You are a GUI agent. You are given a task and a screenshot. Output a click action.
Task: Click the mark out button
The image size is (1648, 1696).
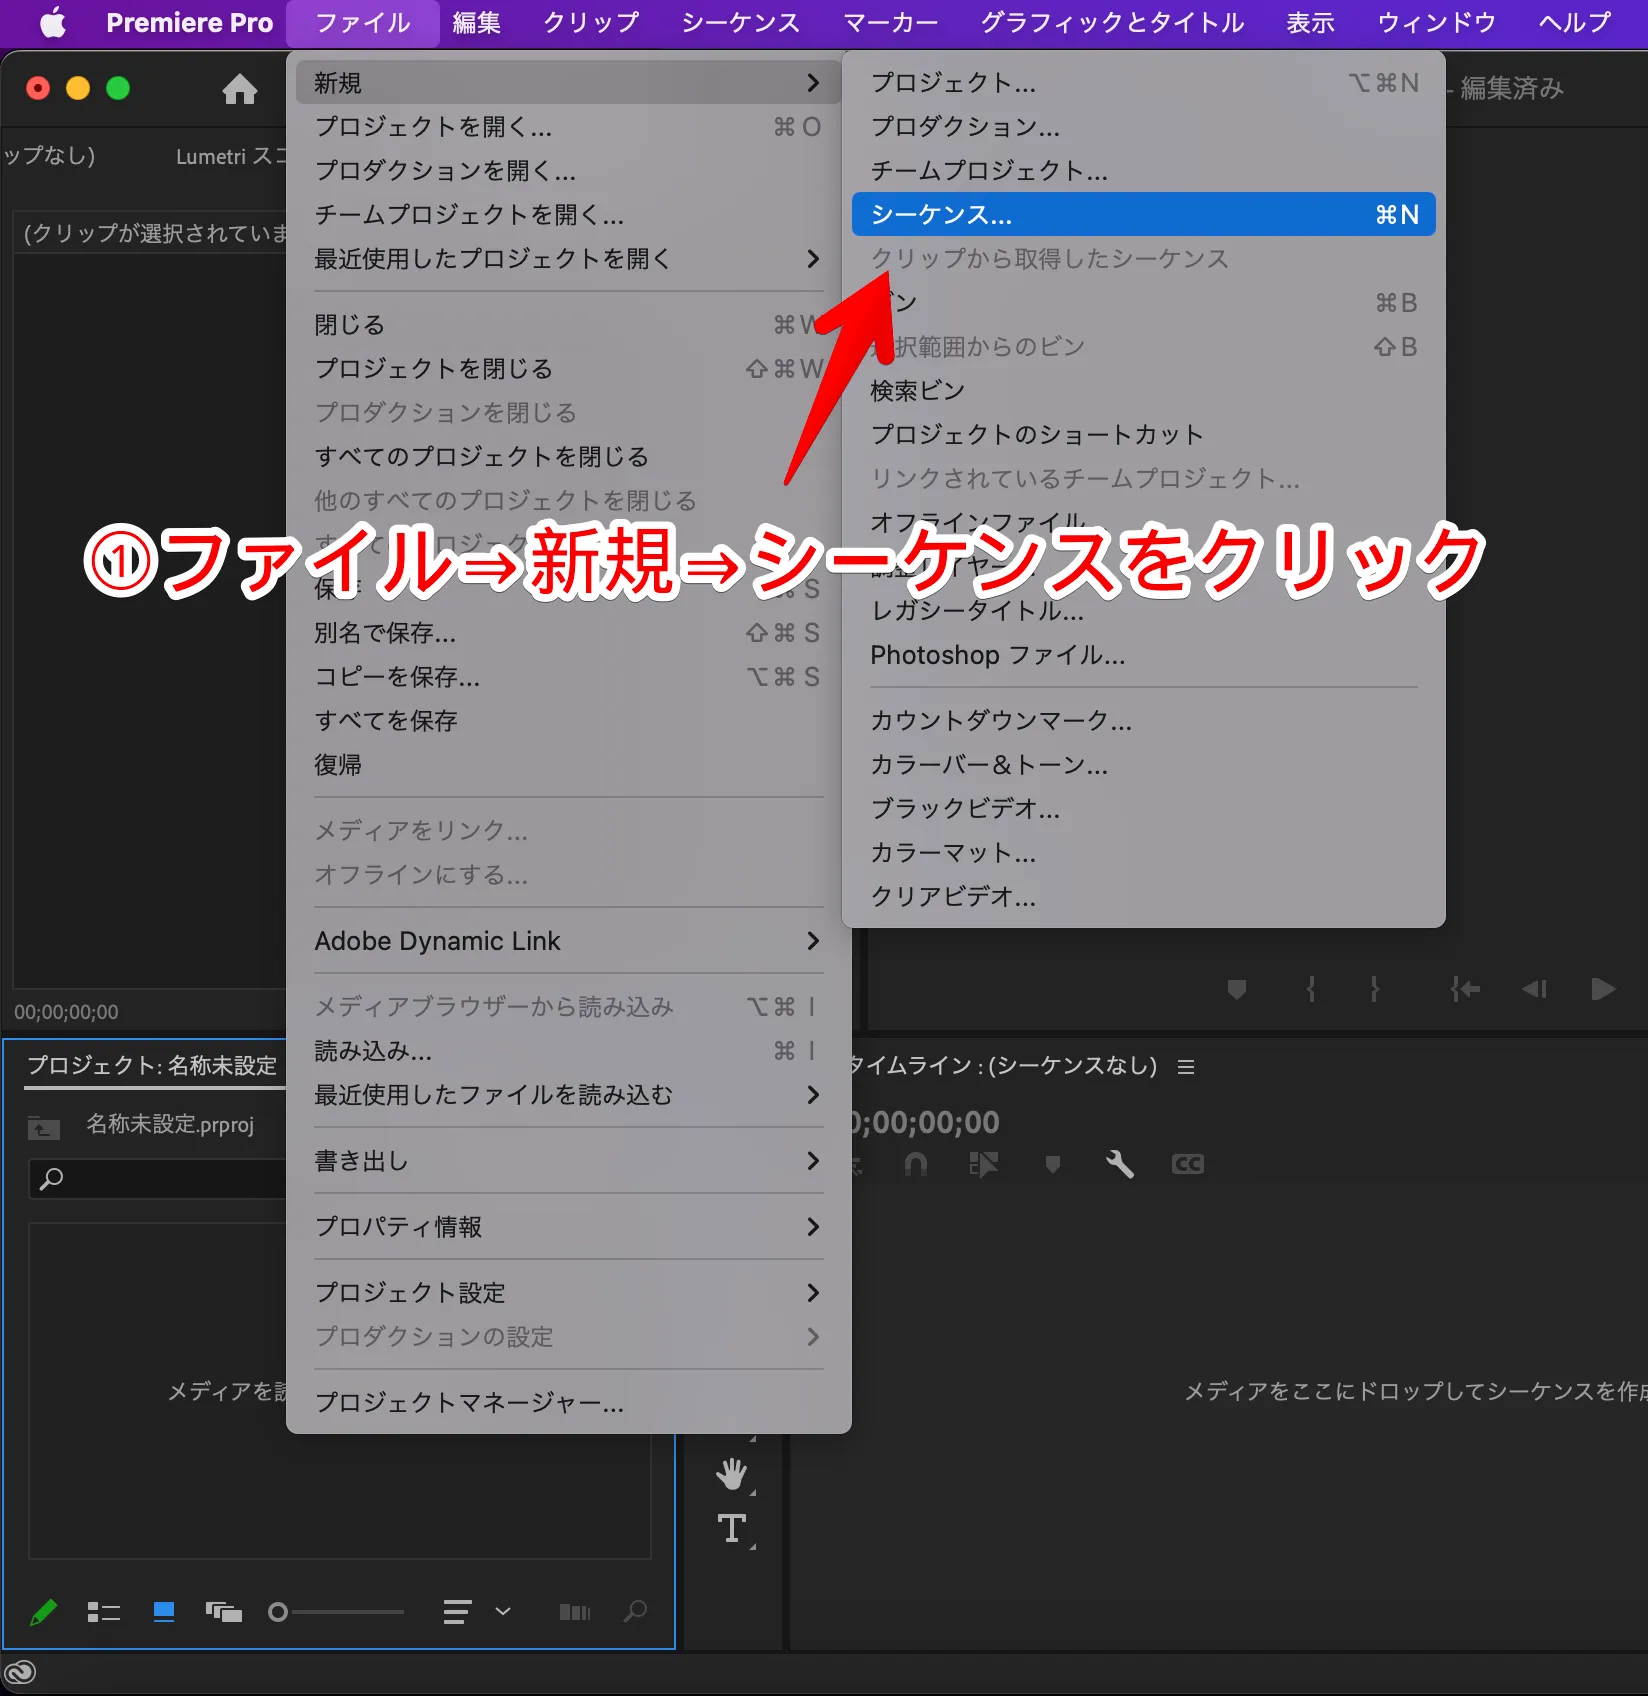[1375, 989]
